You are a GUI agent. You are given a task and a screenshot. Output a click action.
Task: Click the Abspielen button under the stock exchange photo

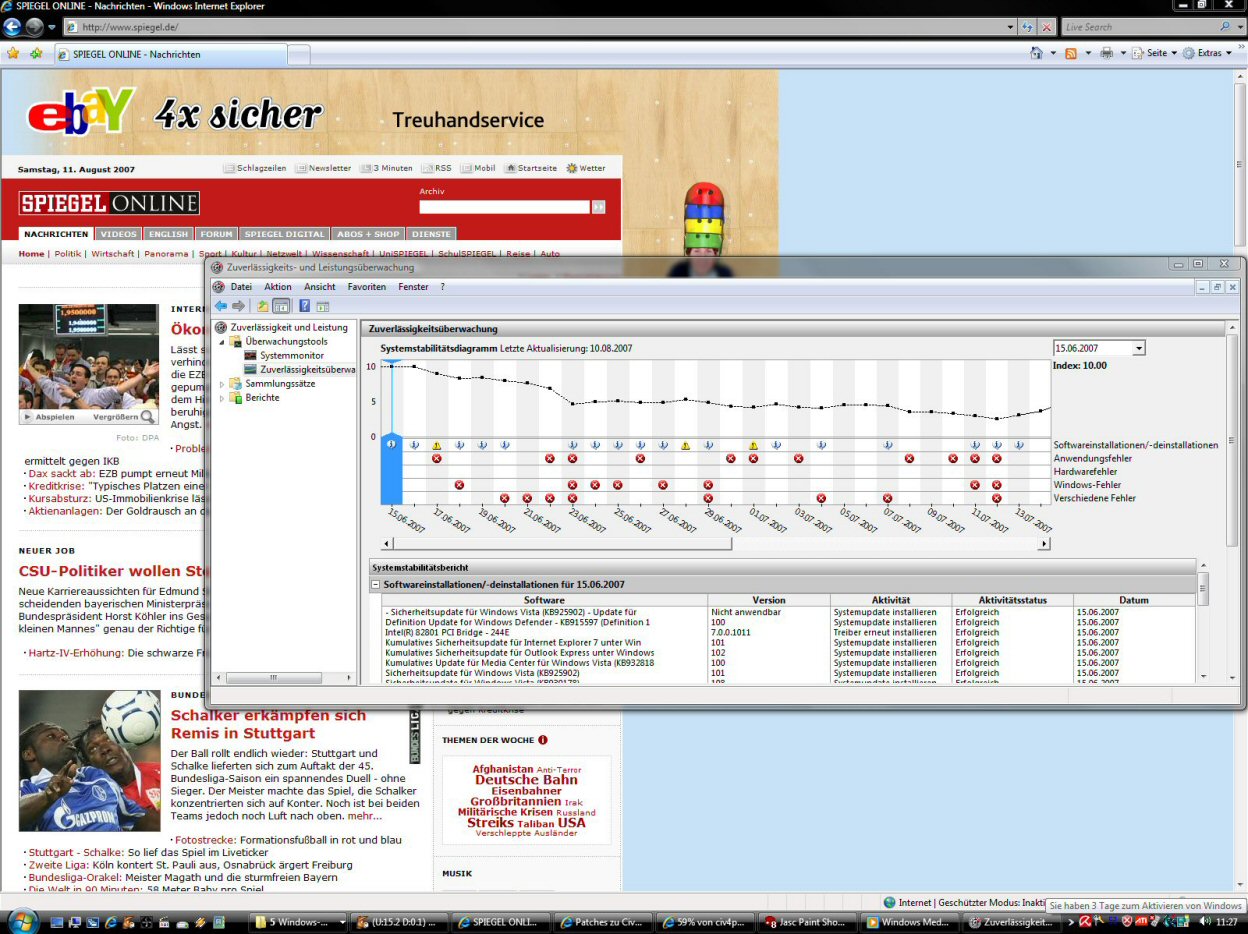pos(48,417)
